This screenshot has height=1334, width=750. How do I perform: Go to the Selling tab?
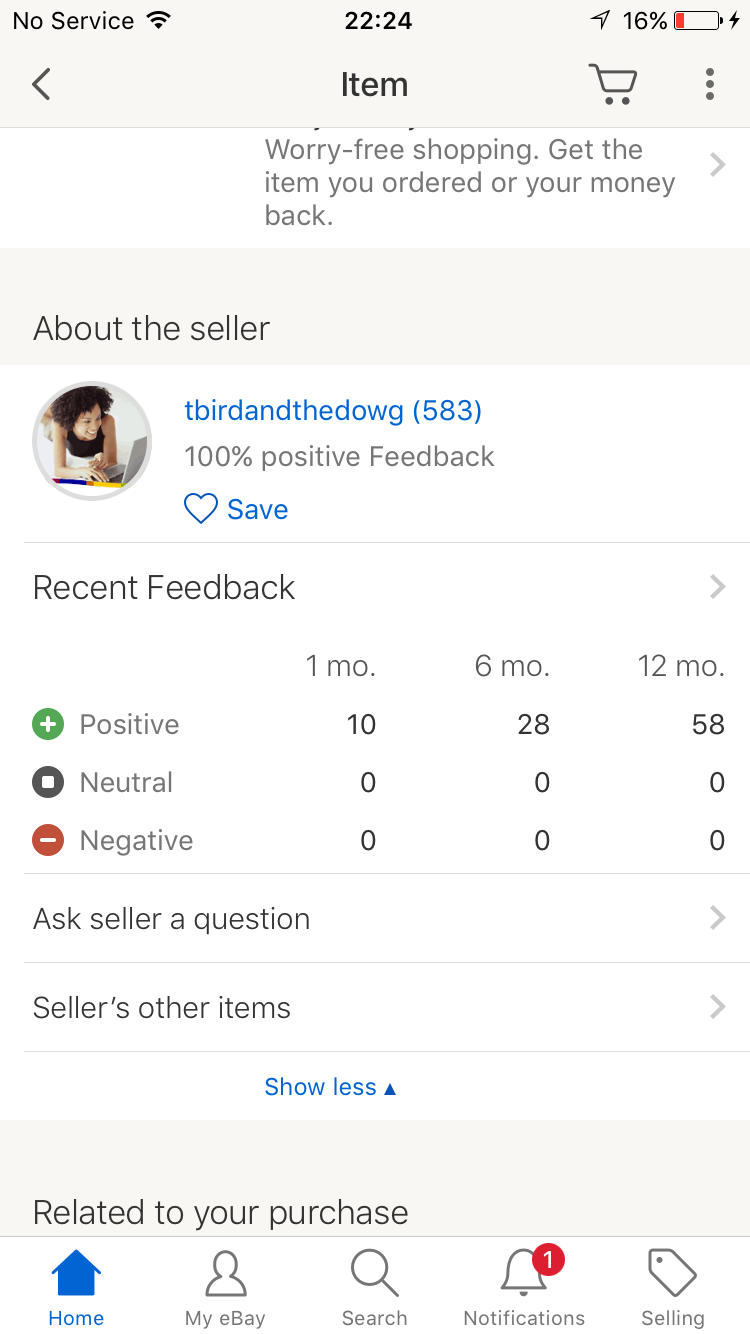[x=672, y=1286]
